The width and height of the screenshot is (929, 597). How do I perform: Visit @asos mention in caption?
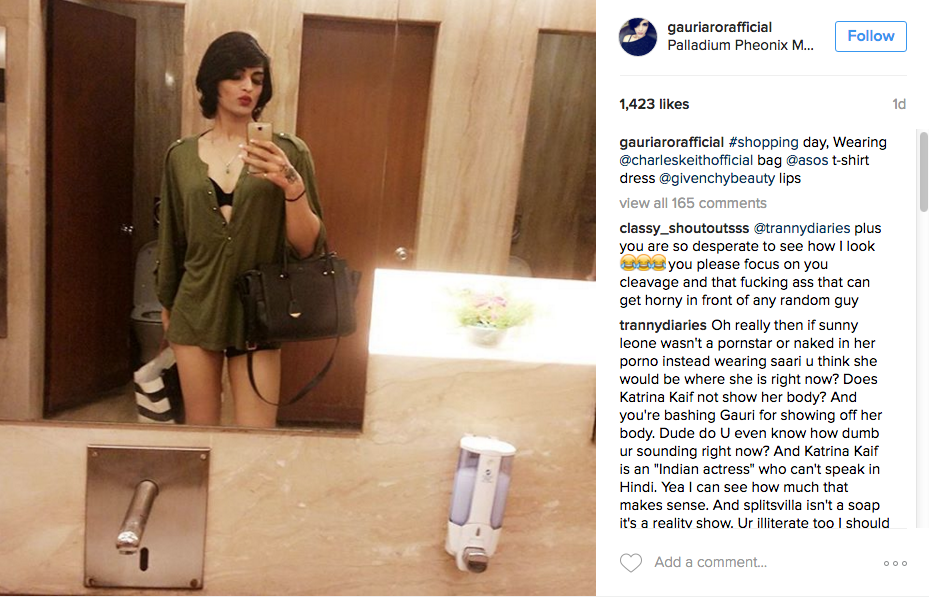click(807, 160)
